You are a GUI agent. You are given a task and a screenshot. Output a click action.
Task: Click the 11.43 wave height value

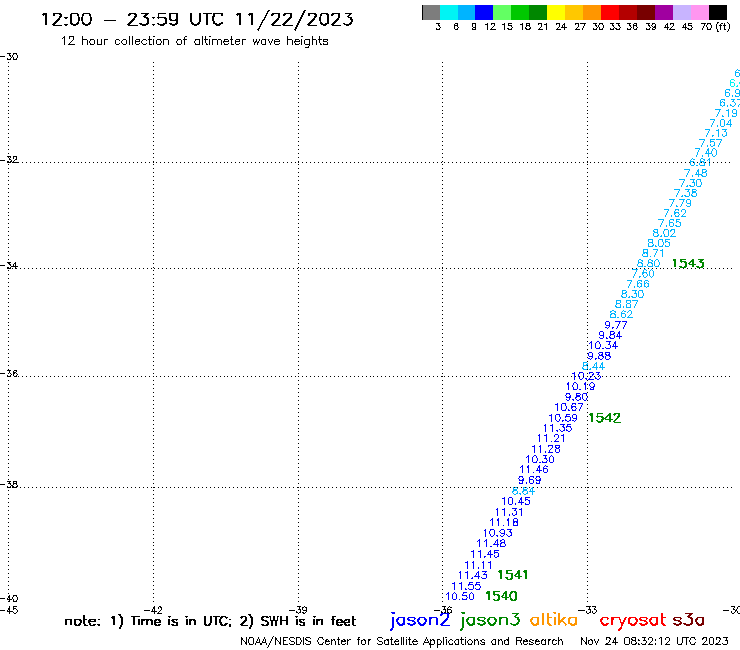[472, 575]
